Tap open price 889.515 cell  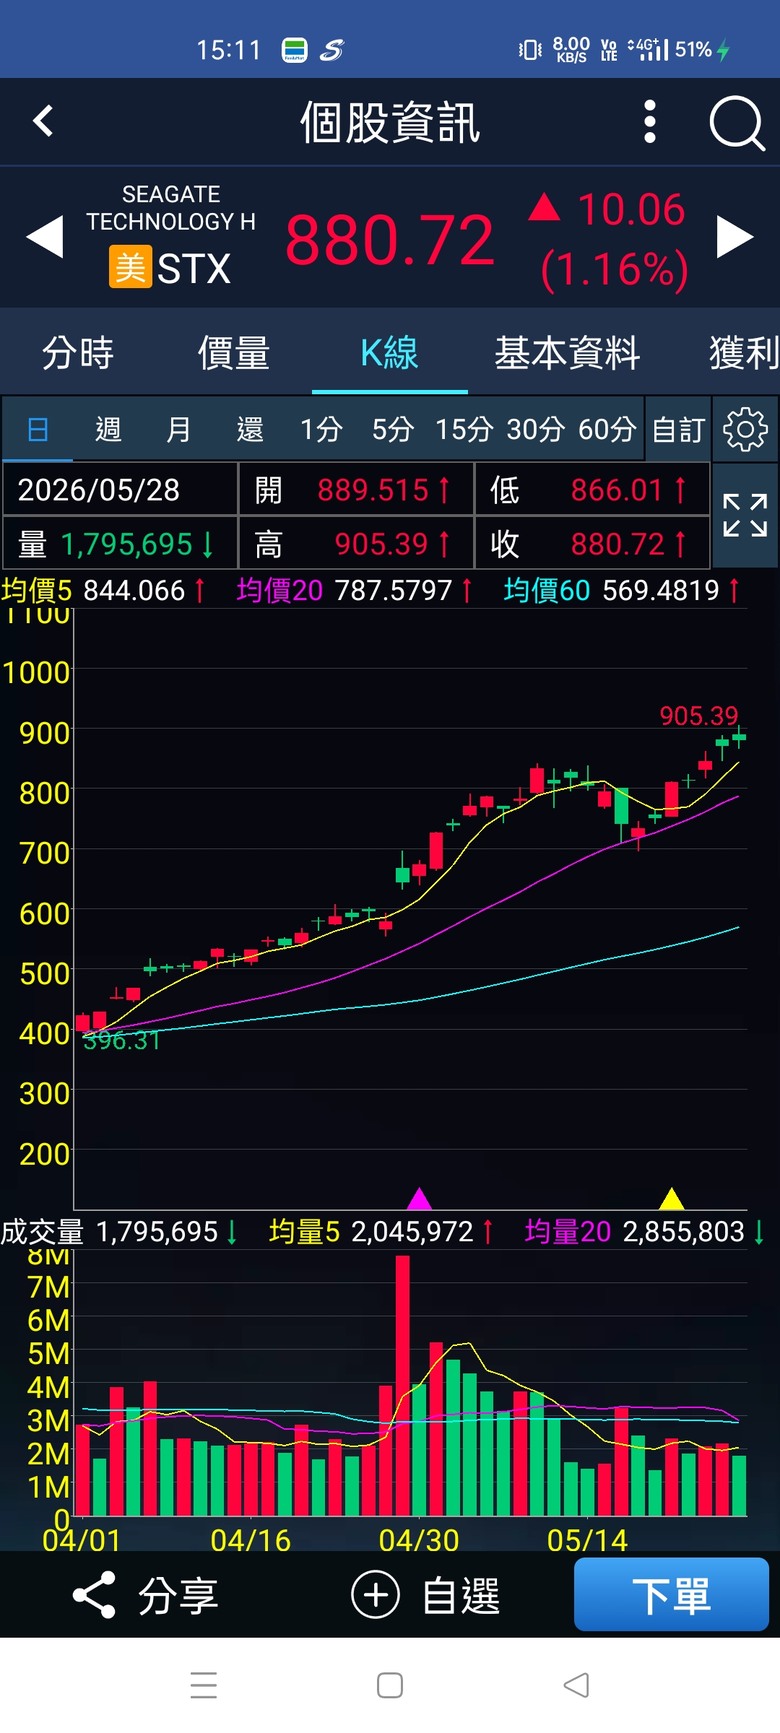tap(356, 489)
